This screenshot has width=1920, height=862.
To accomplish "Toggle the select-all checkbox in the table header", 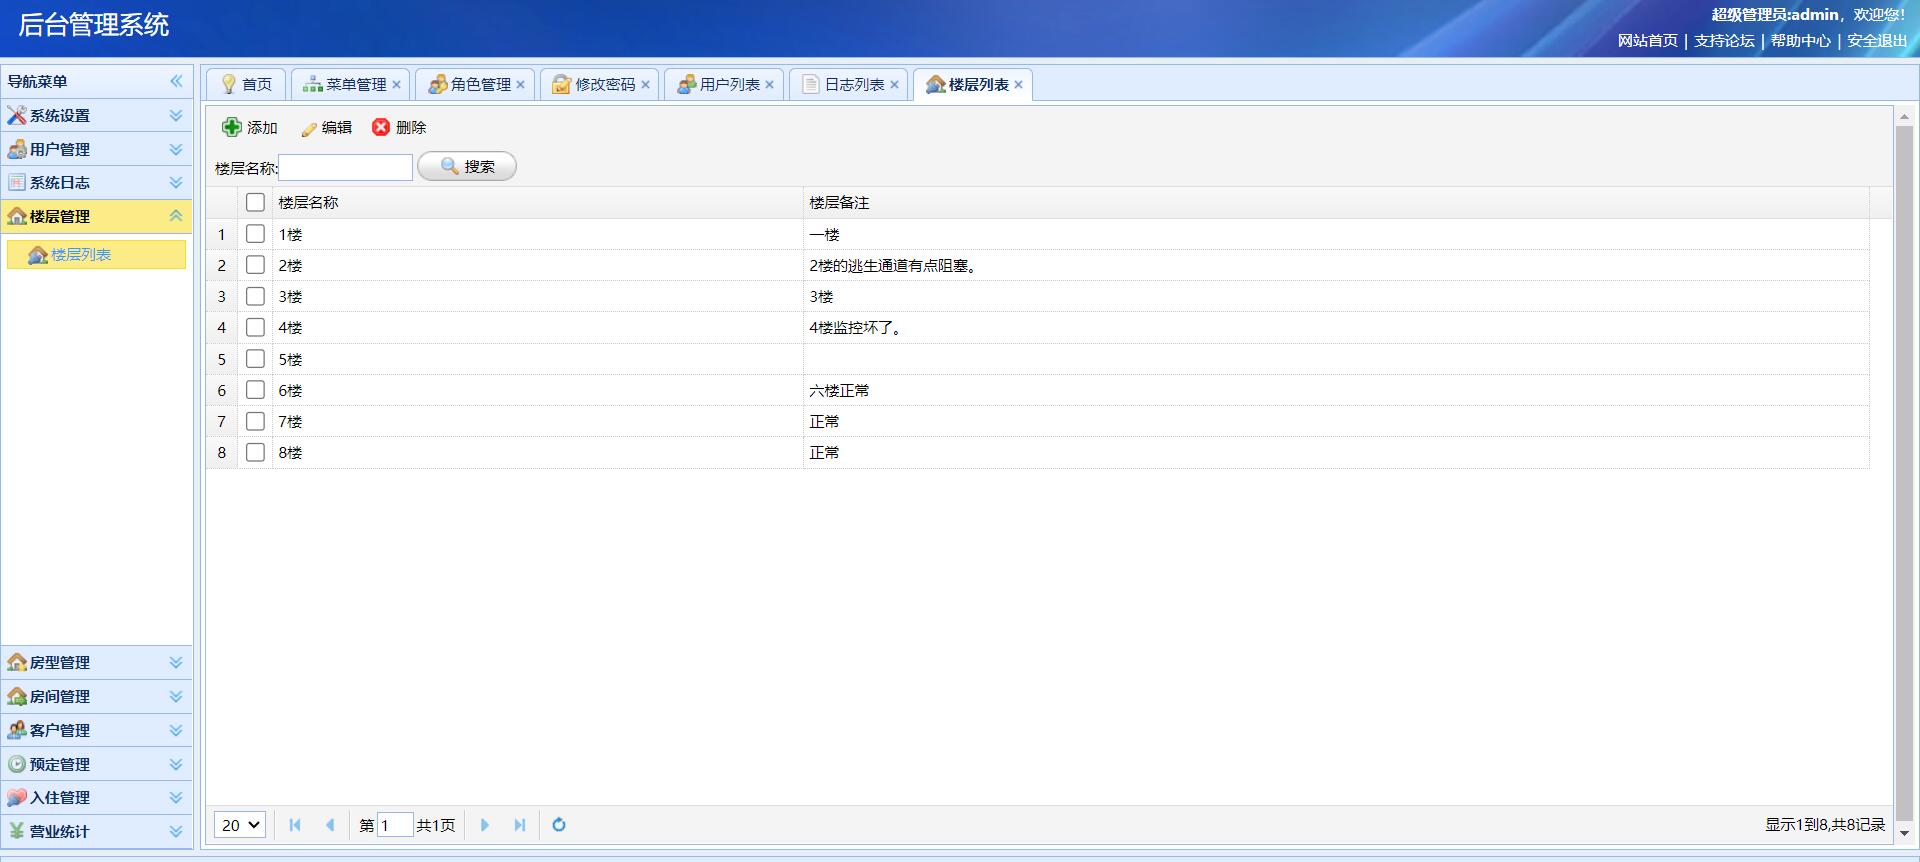I will 255,202.
